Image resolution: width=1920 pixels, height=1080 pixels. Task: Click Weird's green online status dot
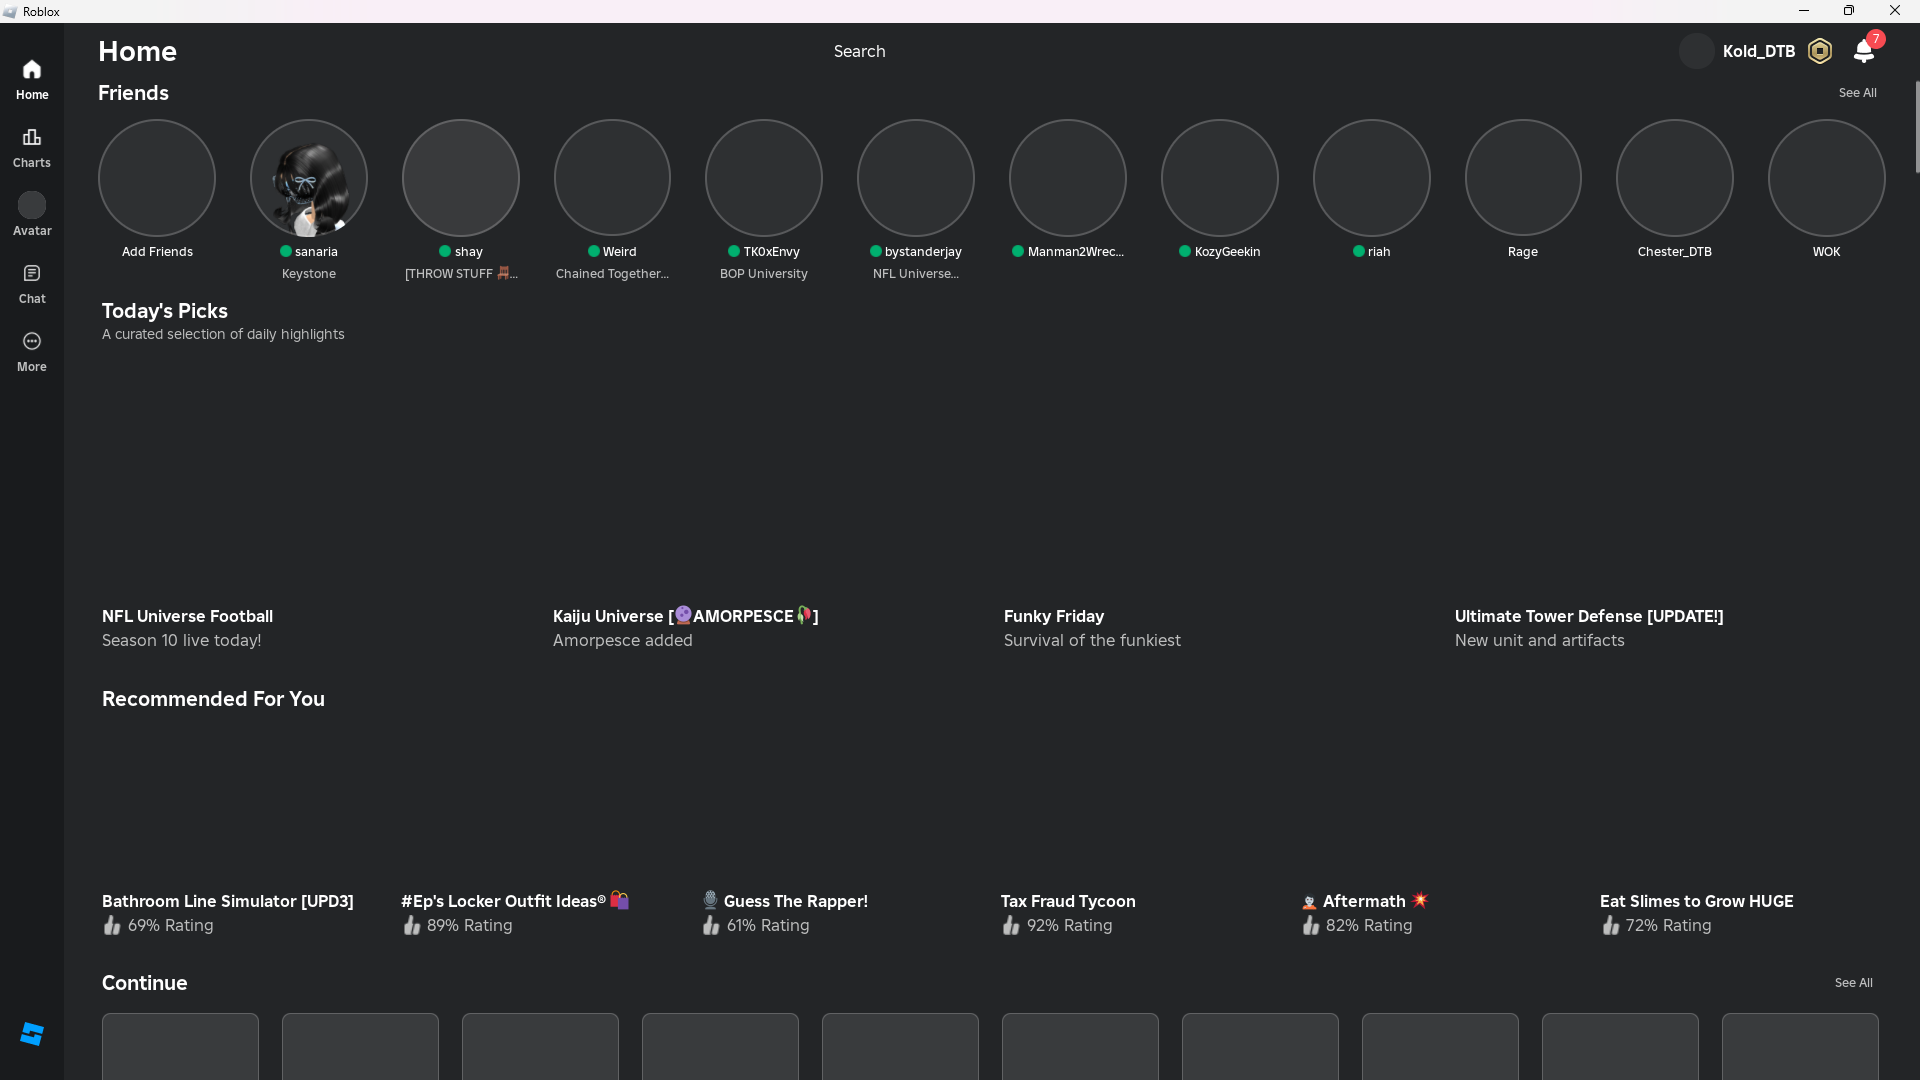point(594,251)
